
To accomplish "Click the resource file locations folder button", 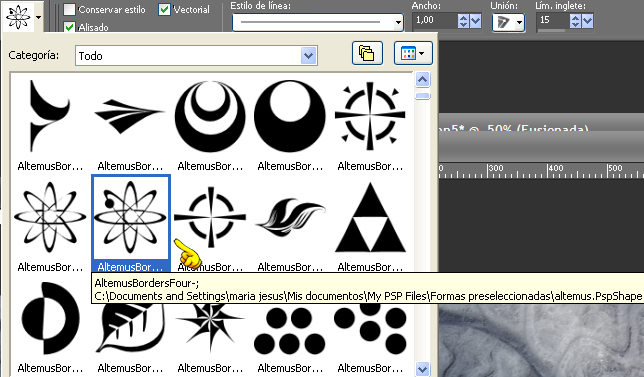I will (x=367, y=53).
